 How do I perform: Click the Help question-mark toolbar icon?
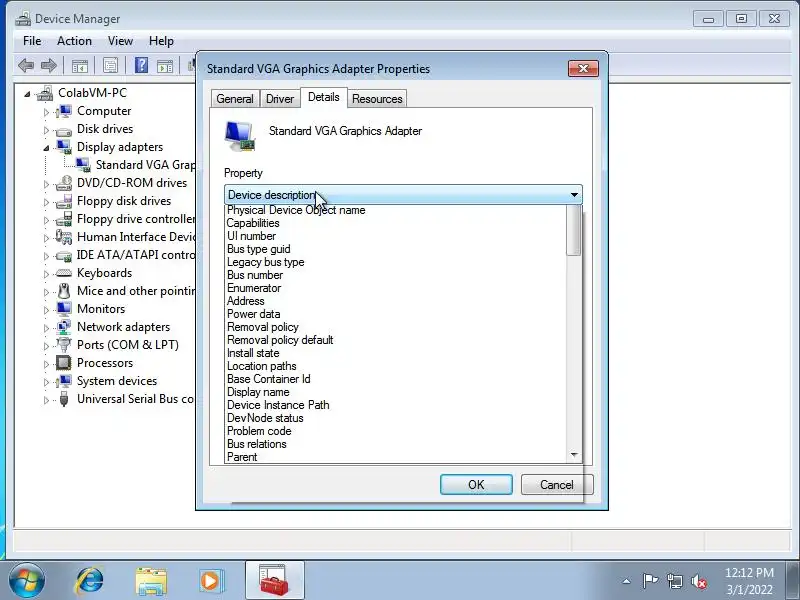[141, 65]
